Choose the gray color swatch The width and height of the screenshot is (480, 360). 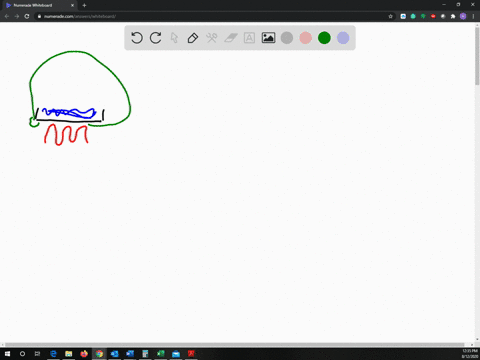pos(287,38)
